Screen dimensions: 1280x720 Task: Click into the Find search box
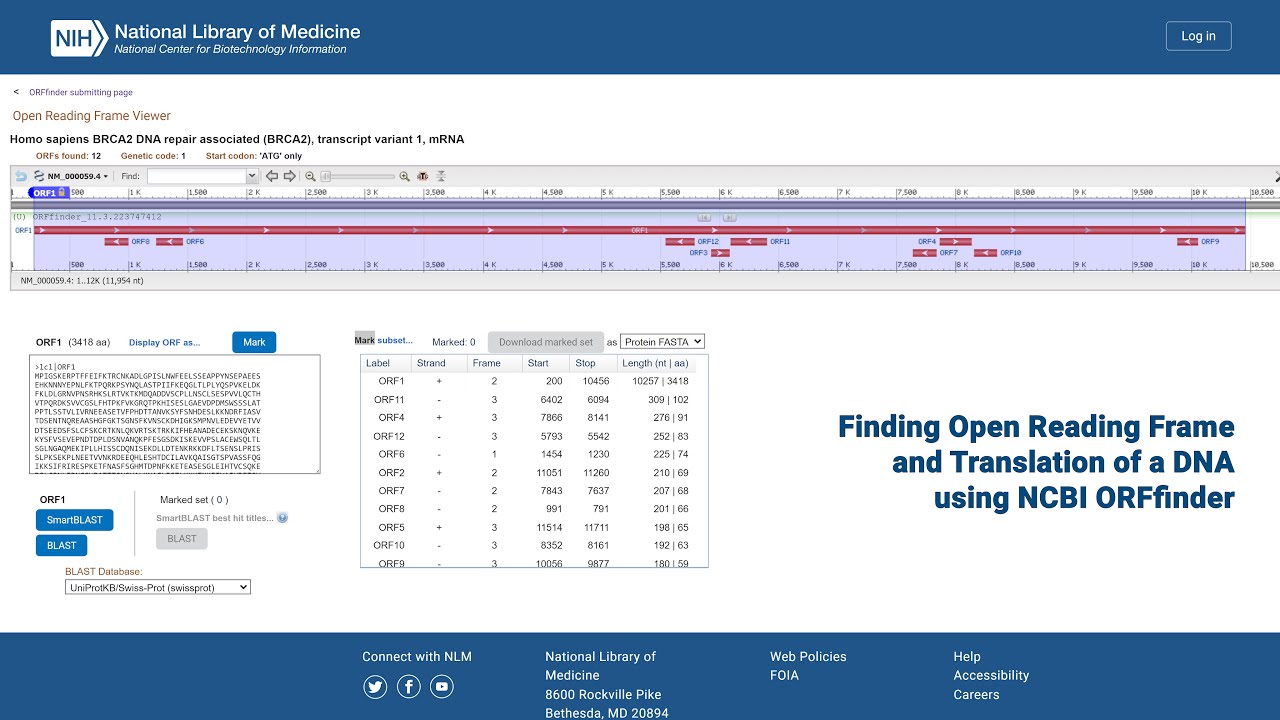[x=196, y=176]
